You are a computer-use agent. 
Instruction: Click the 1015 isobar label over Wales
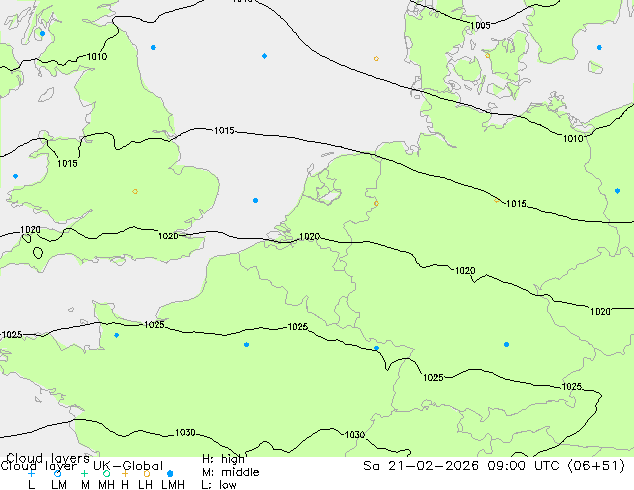[x=67, y=163]
